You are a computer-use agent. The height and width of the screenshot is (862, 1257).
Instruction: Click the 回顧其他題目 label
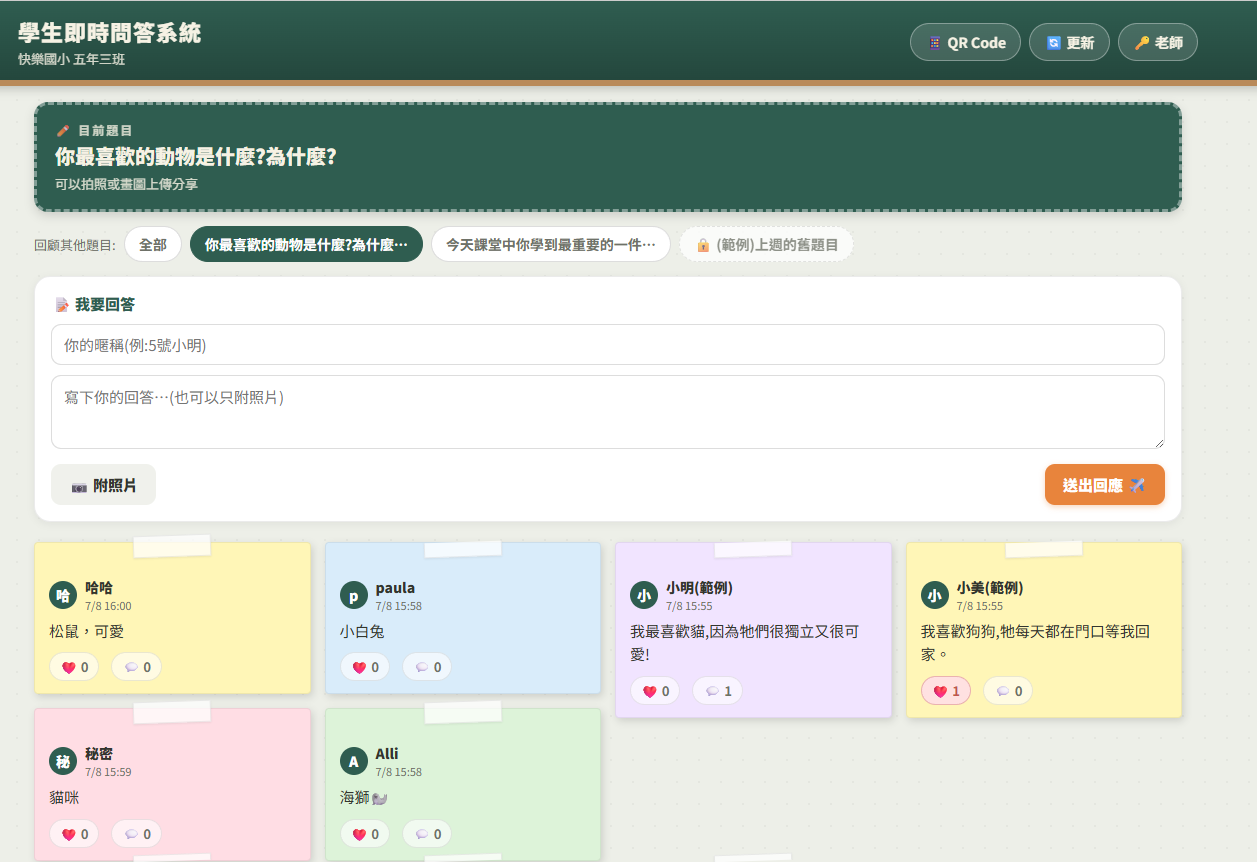click(x=75, y=245)
